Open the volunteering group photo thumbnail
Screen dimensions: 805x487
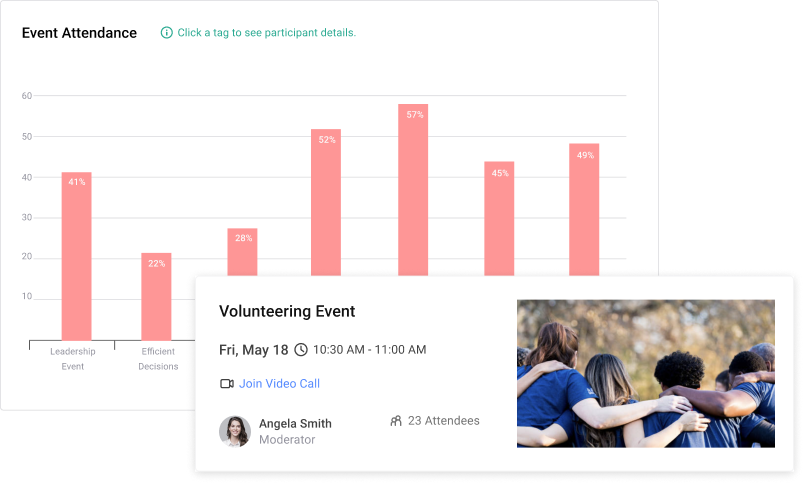[645, 373]
